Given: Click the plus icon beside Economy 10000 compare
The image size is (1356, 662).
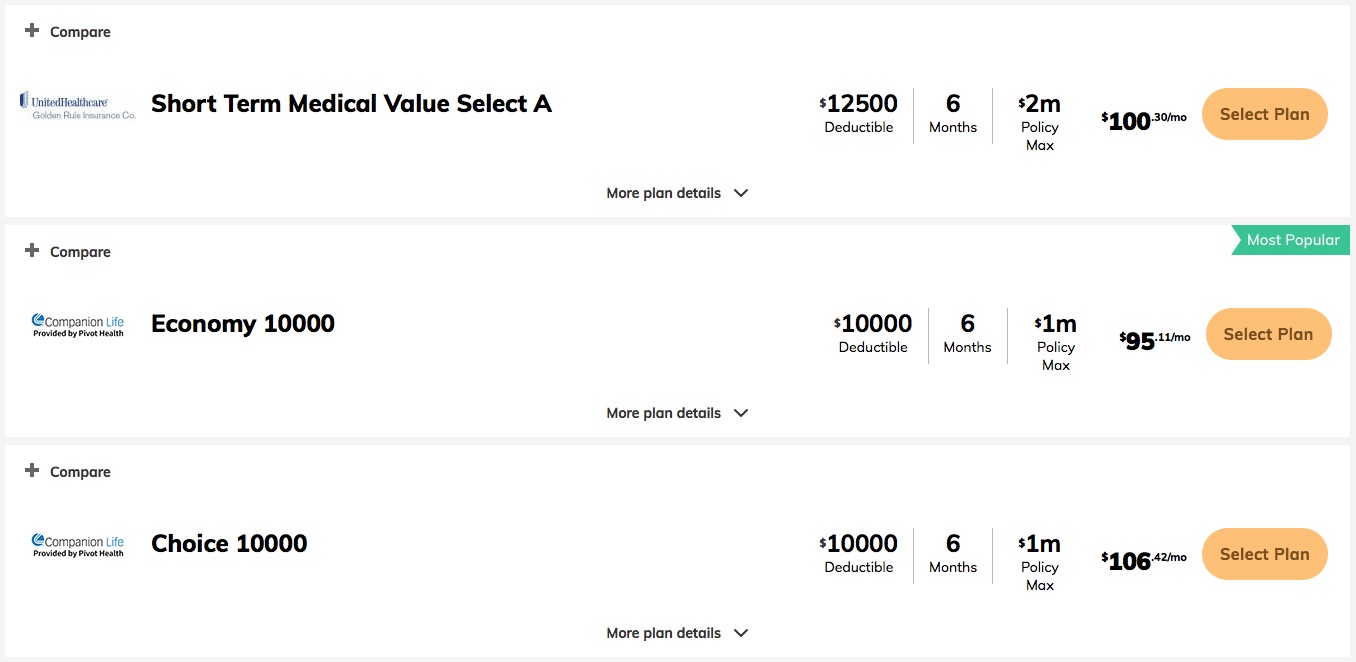Looking at the screenshot, I should coord(32,251).
